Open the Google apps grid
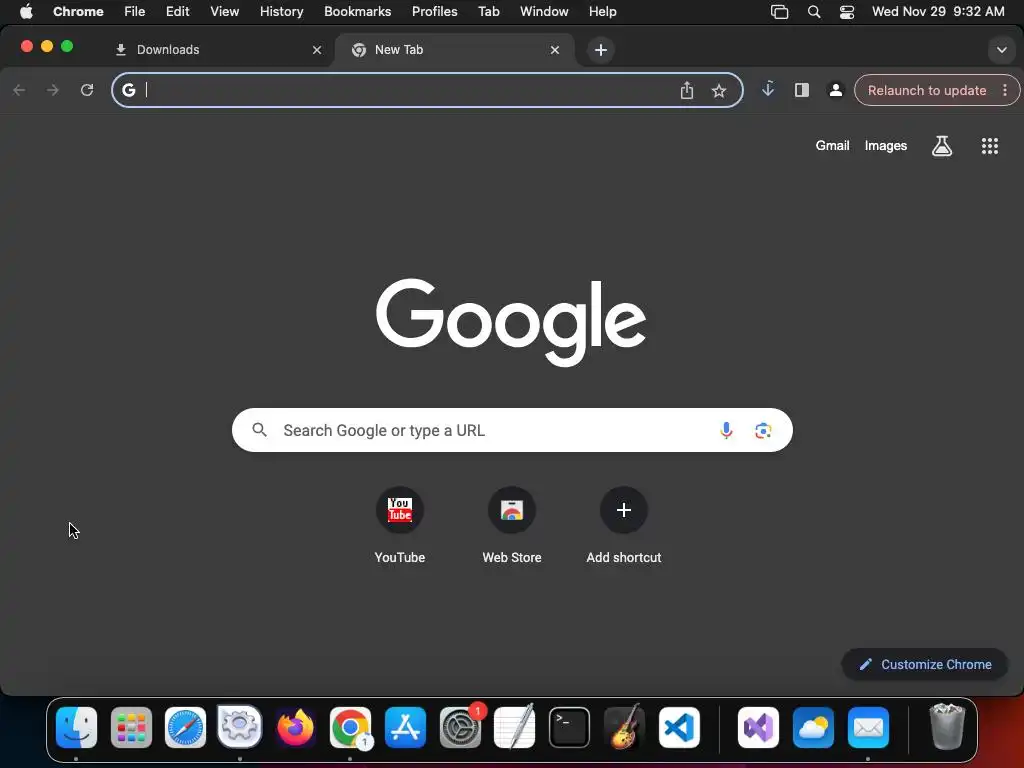This screenshot has height=768, width=1024. click(990, 146)
